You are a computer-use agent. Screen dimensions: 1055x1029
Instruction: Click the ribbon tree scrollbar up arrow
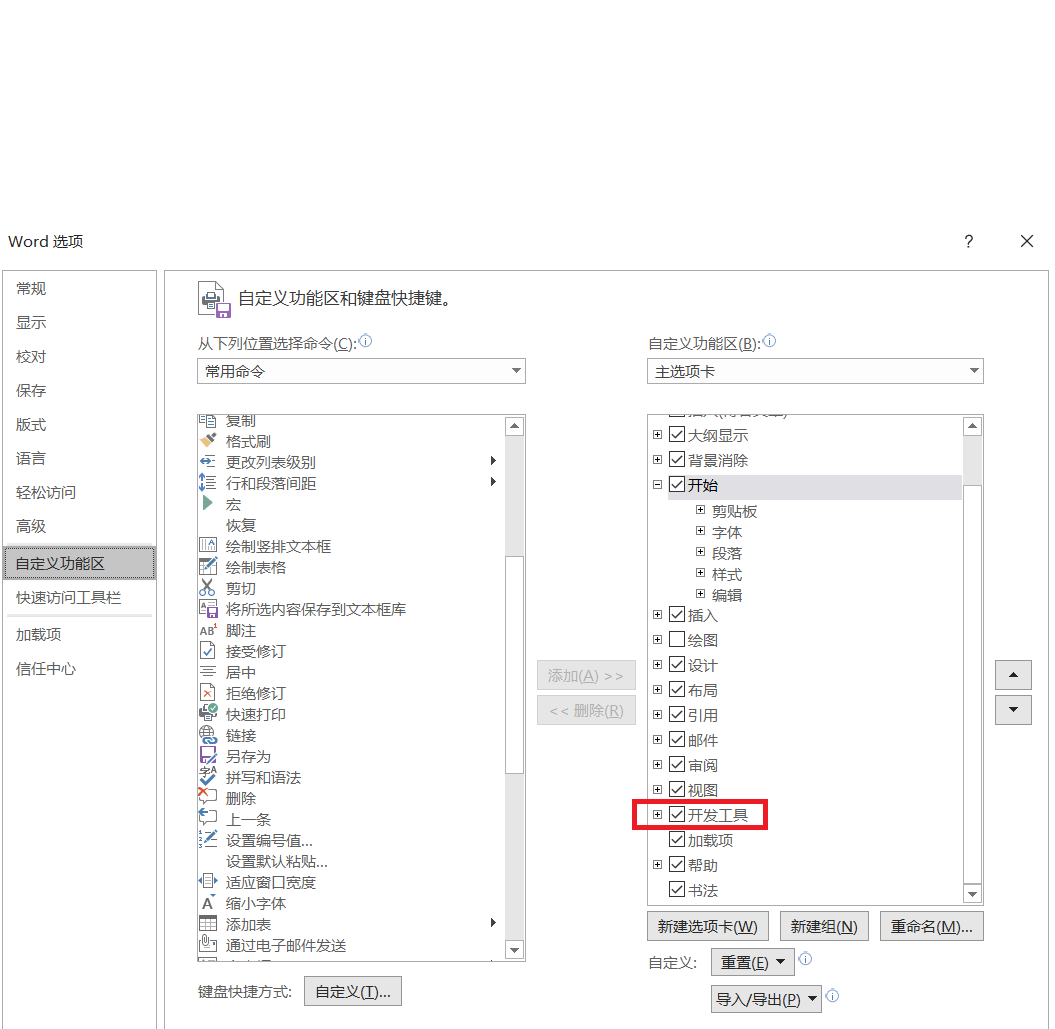point(973,426)
